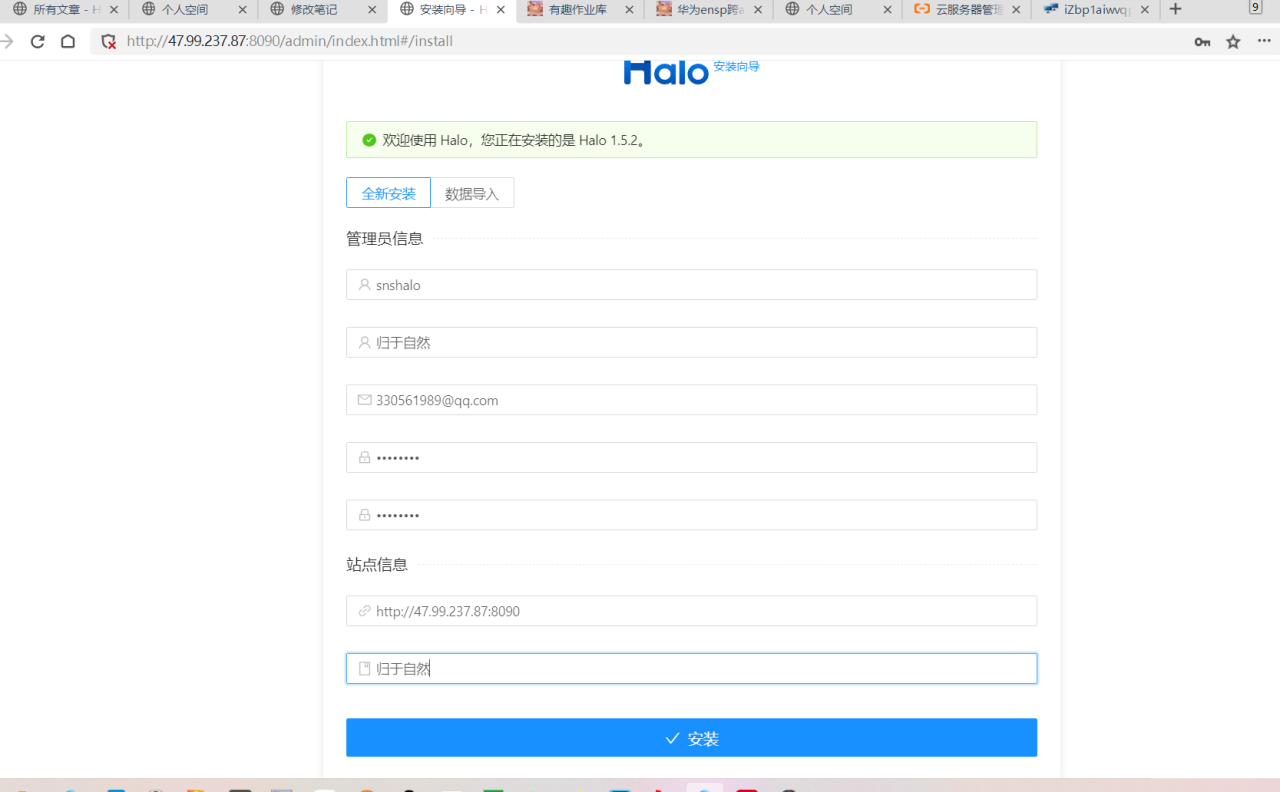The height and width of the screenshot is (792, 1280).
Task: Click the Halo logo
Action: point(666,72)
